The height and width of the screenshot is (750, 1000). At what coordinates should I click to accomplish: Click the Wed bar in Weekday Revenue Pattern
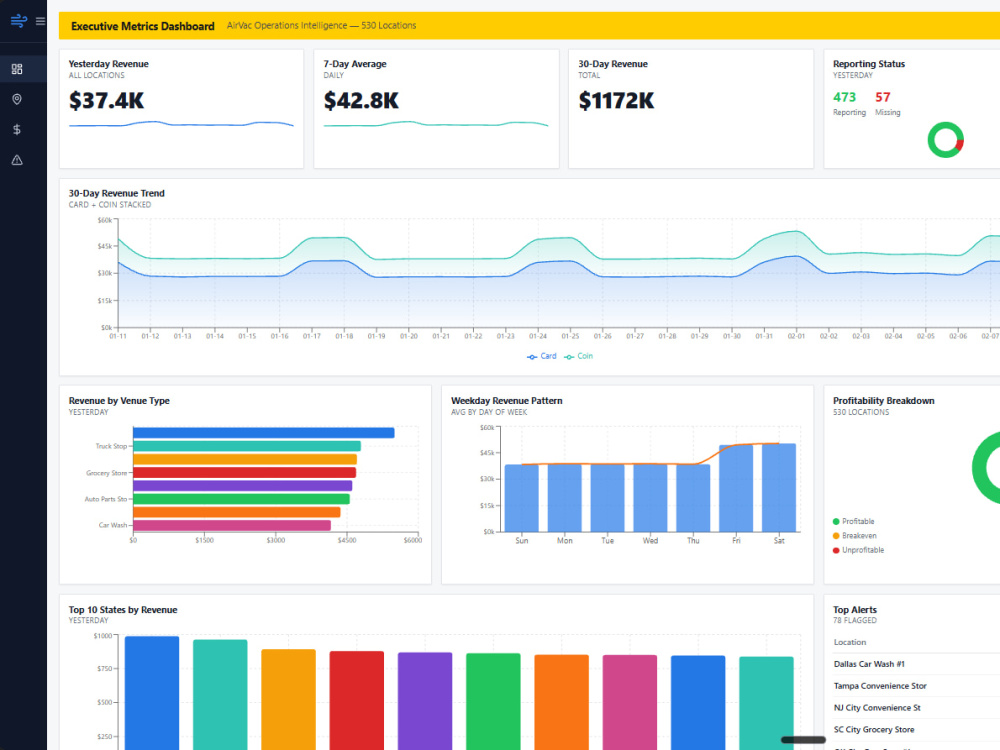pos(651,498)
